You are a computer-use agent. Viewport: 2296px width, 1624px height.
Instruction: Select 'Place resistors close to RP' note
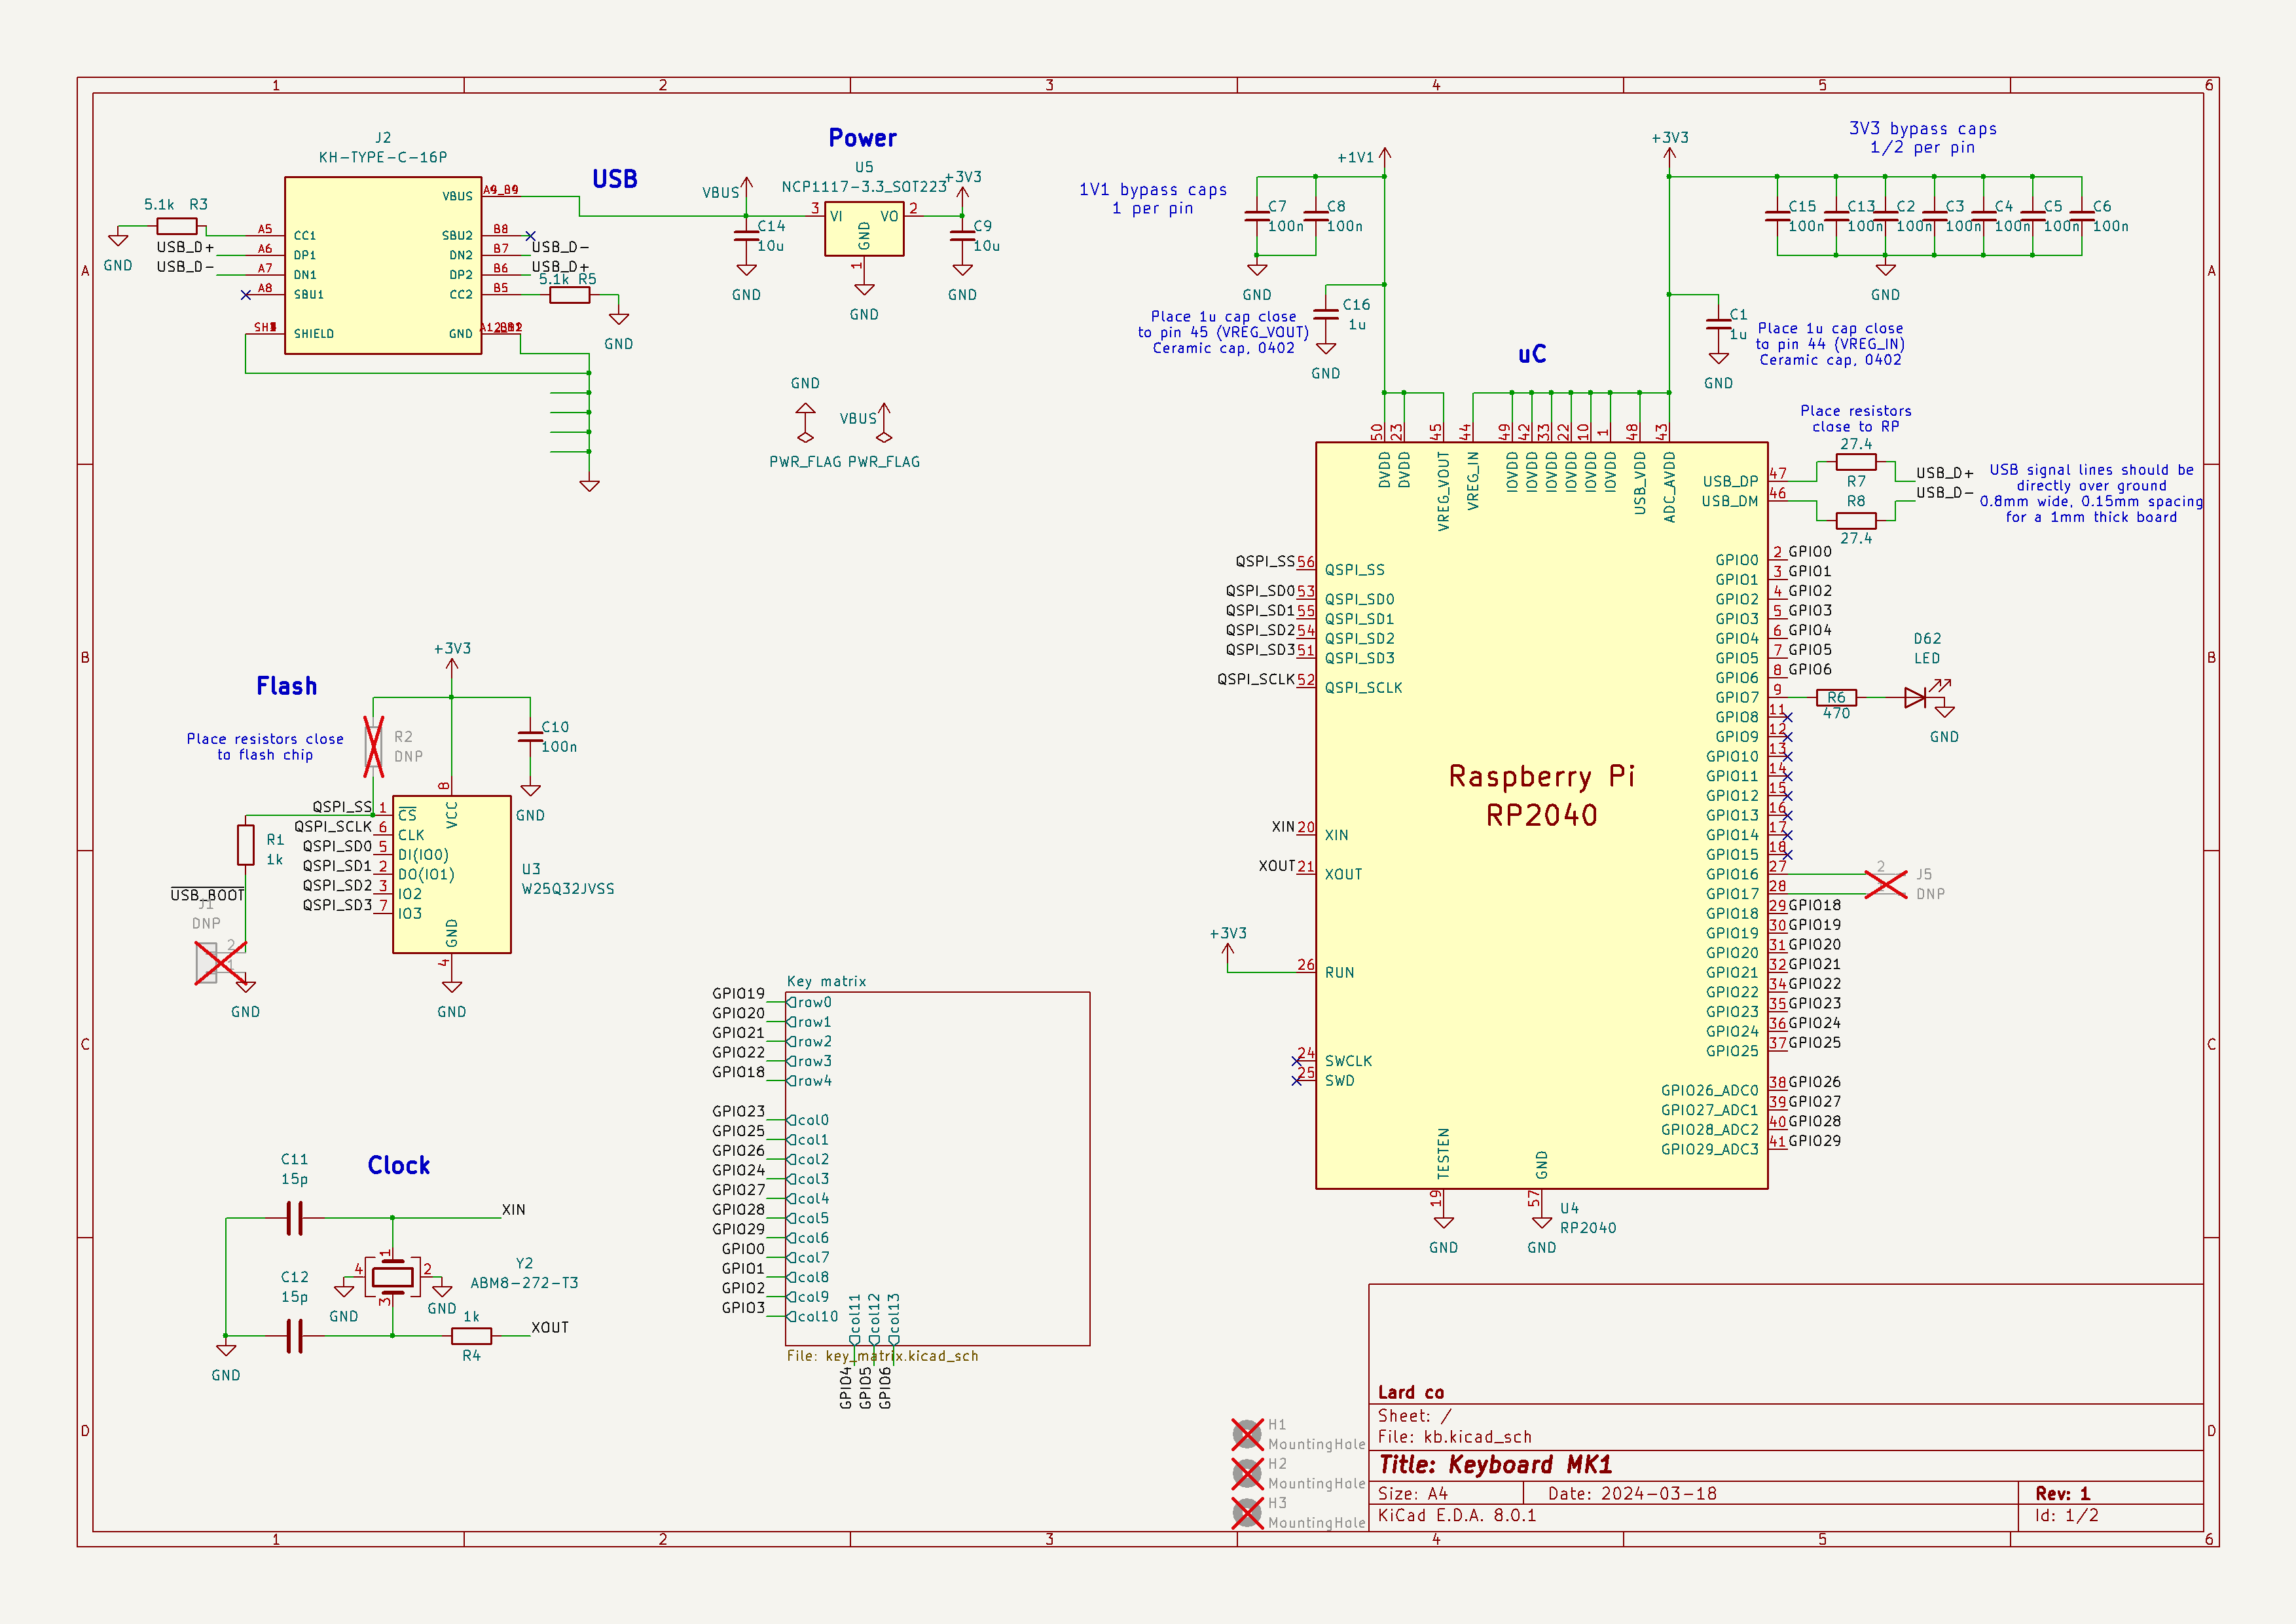[1855, 418]
